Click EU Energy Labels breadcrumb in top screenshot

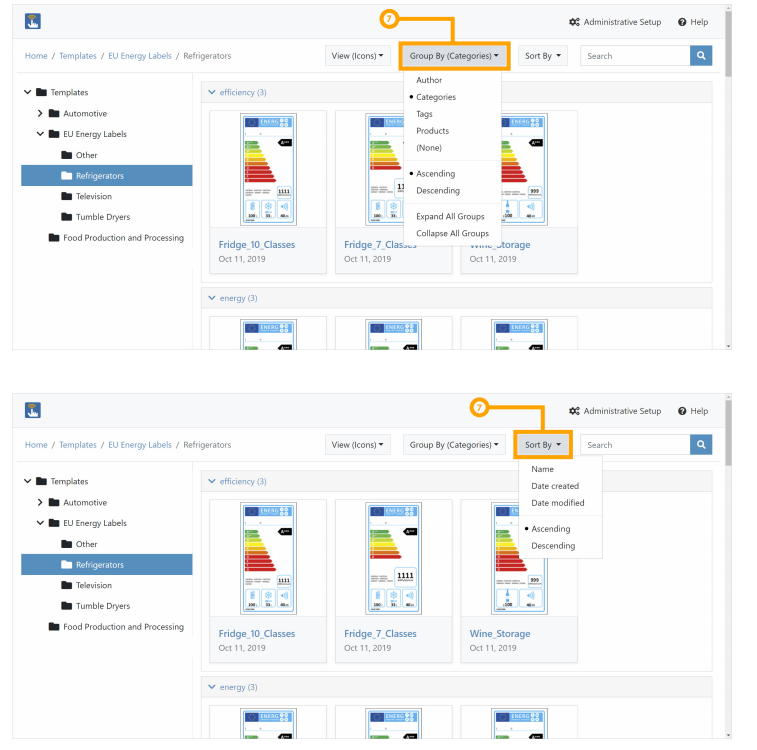[x=140, y=56]
